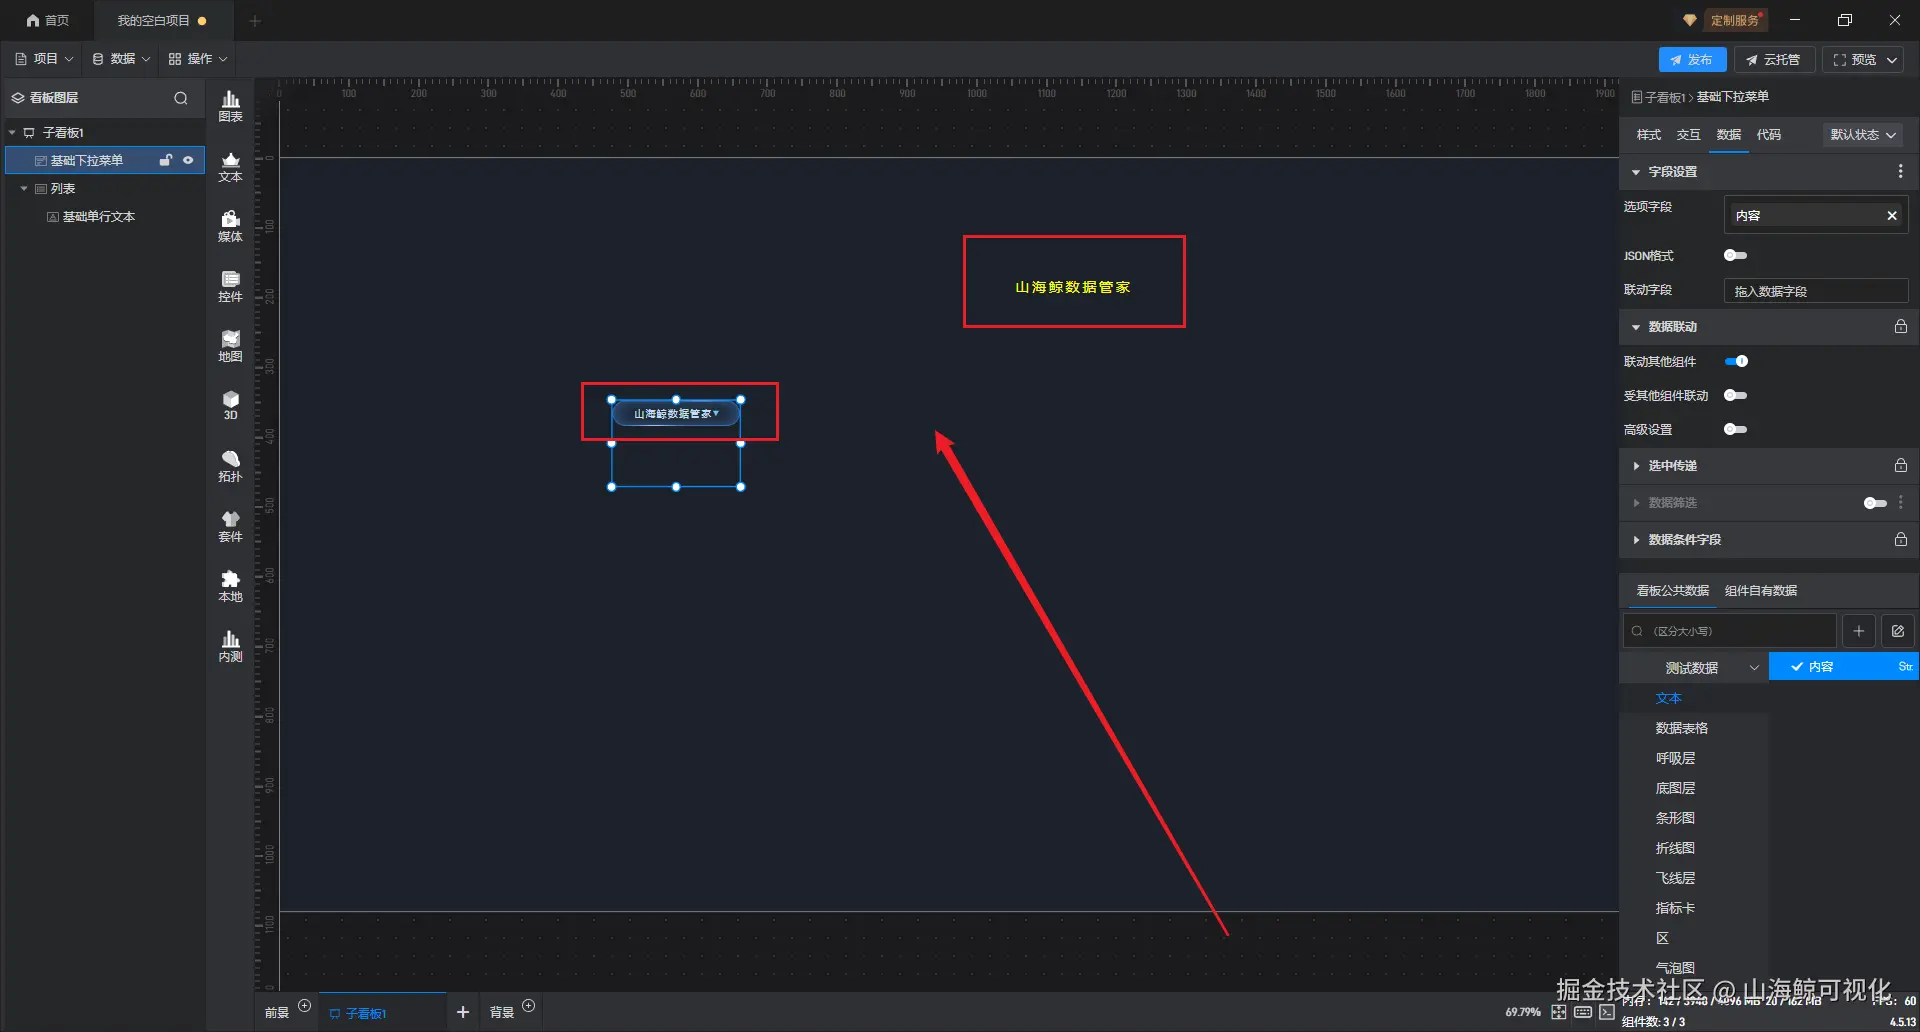Collapse the 数据联动 section
This screenshot has height=1032, width=1920.
[x=1636, y=327]
